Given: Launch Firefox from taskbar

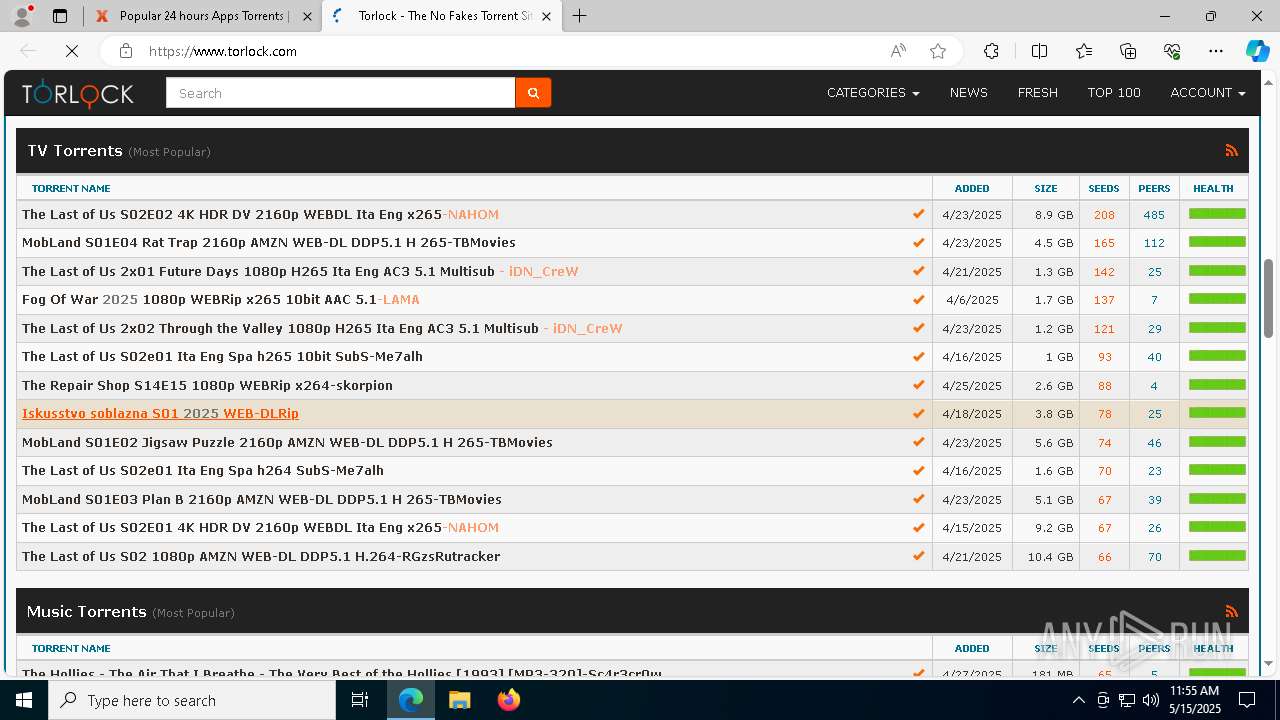Looking at the screenshot, I should (x=508, y=700).
